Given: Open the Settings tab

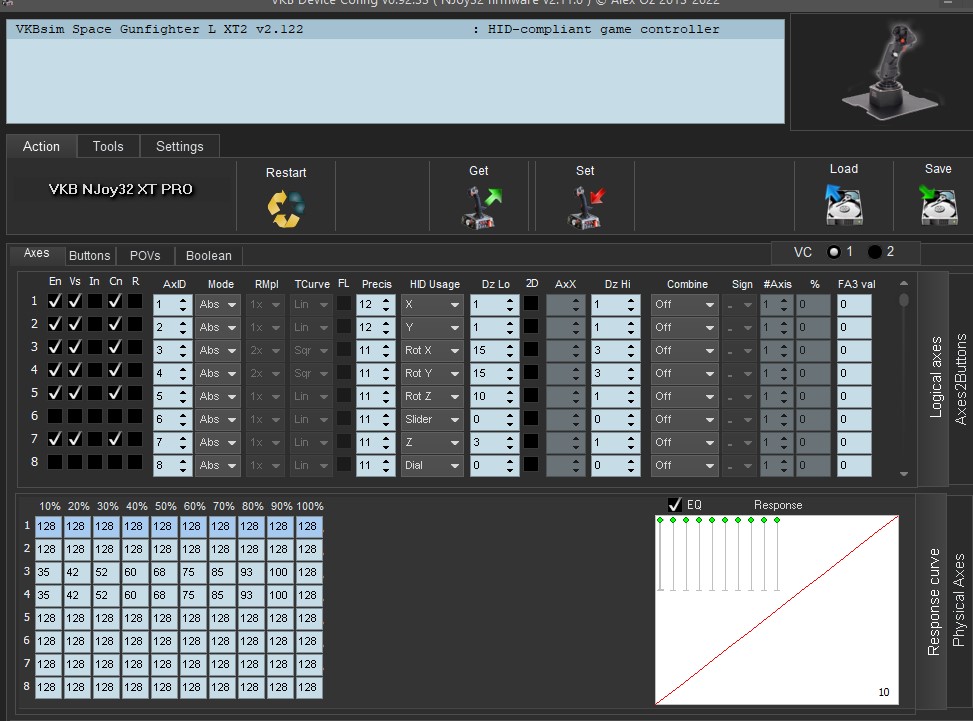Looking at the screenshot, I should pyautogui.click(x=179, y=146).
